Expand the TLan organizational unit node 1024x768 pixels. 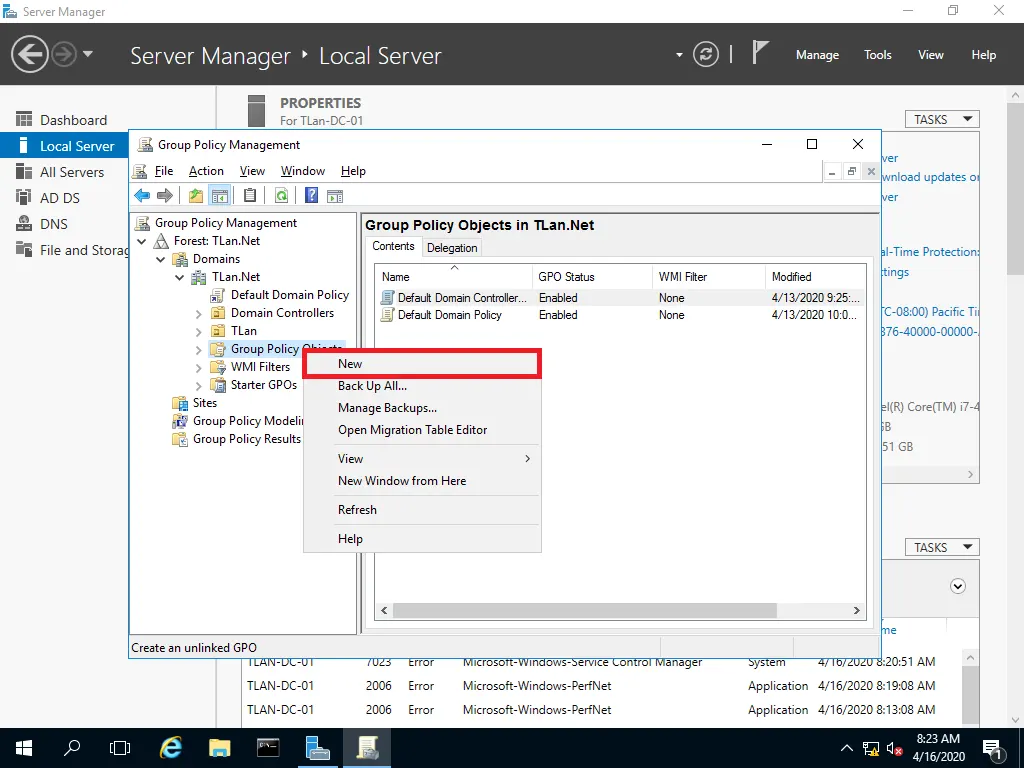pos(199,332)
